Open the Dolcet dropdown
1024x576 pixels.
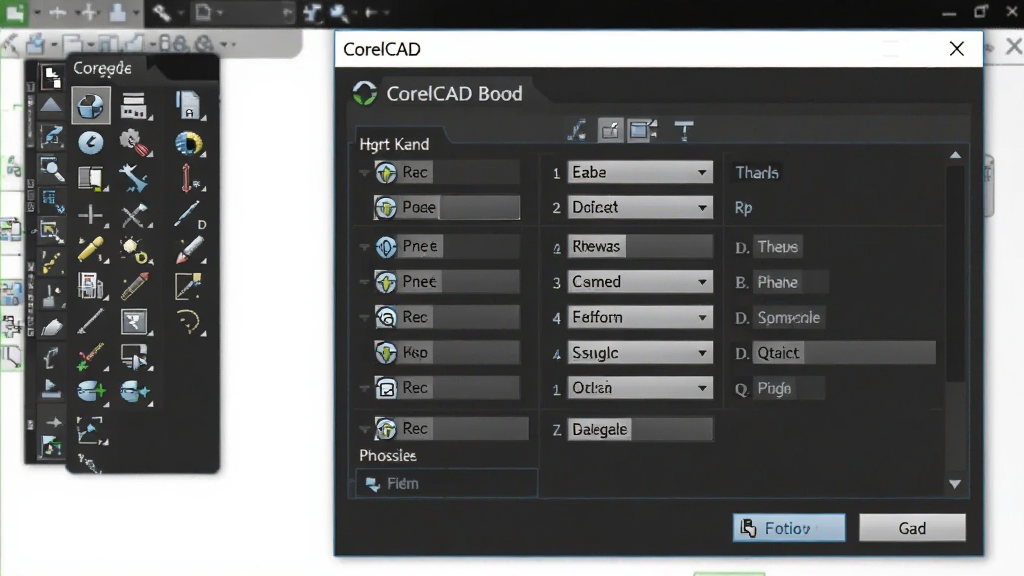tap(639, 208)
